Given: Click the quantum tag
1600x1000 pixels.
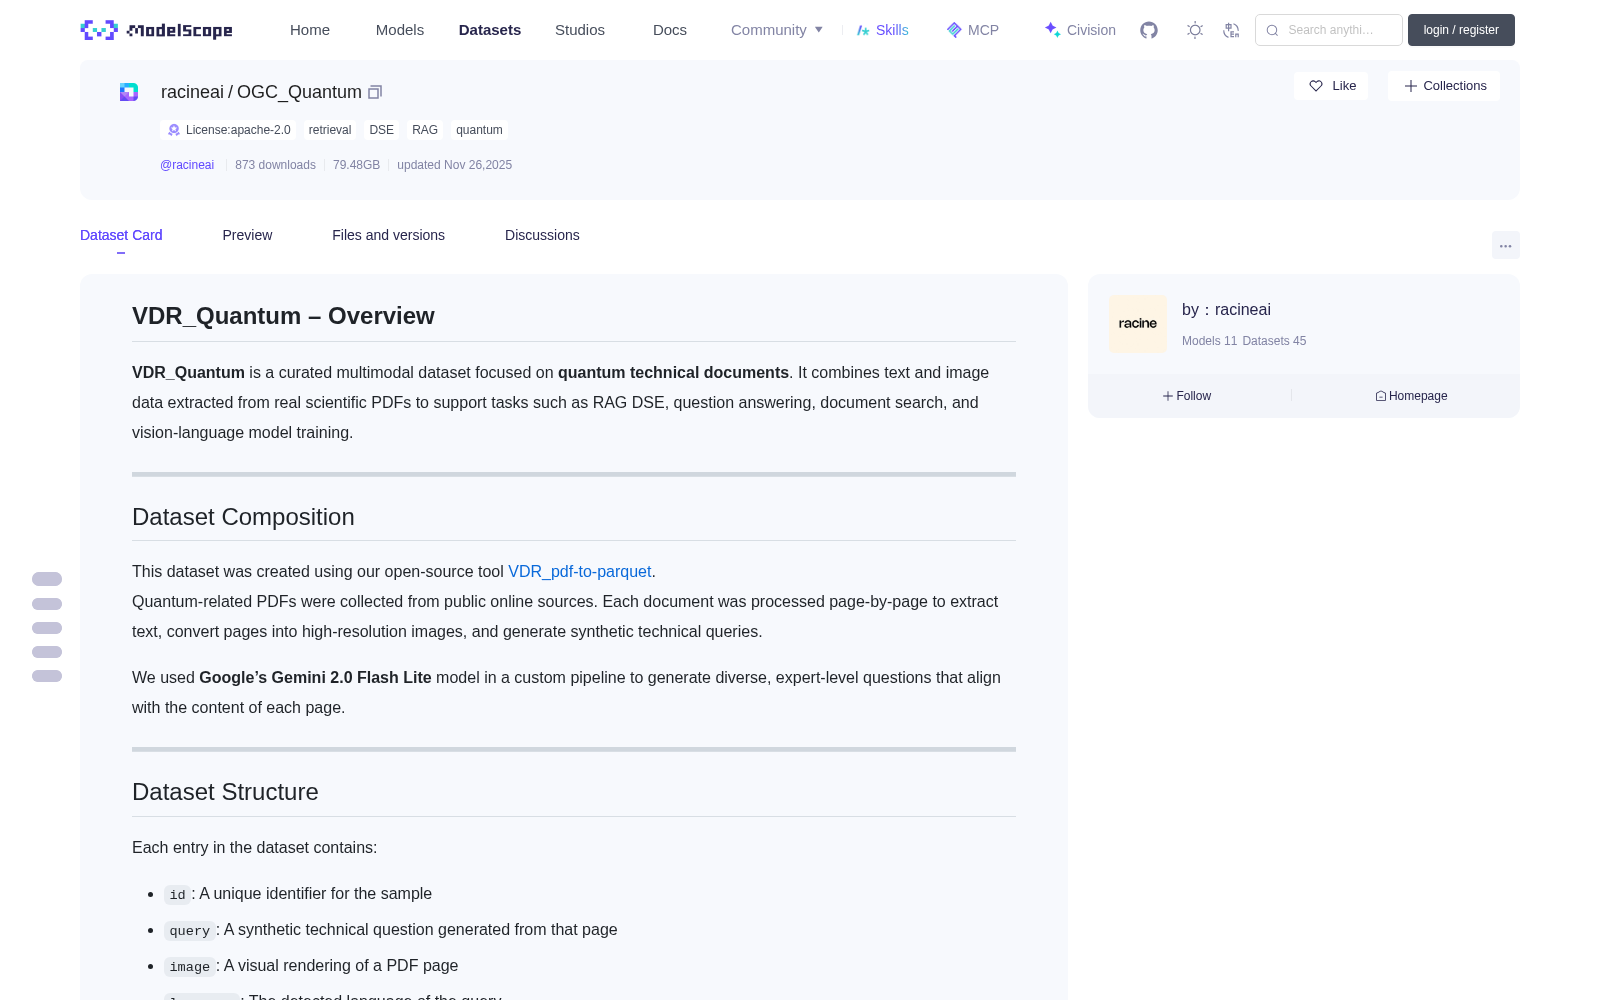Looking at the screenshot, I should pyautogui.click(x=479, y=130).
